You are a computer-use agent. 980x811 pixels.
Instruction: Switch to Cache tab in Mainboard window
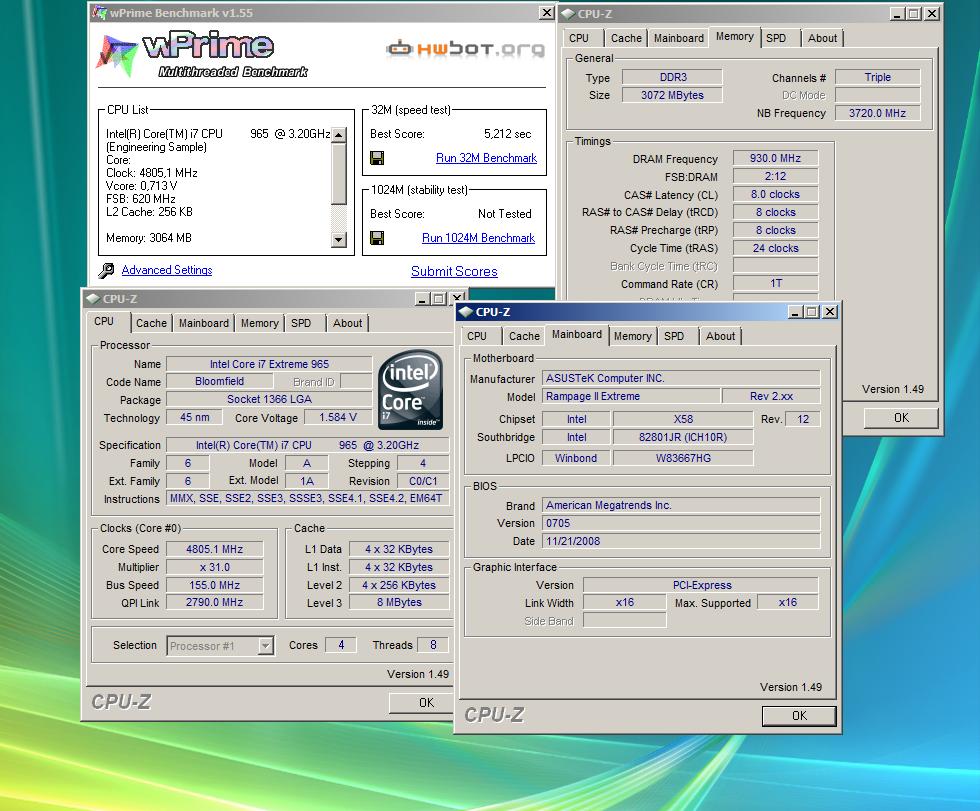524,336
